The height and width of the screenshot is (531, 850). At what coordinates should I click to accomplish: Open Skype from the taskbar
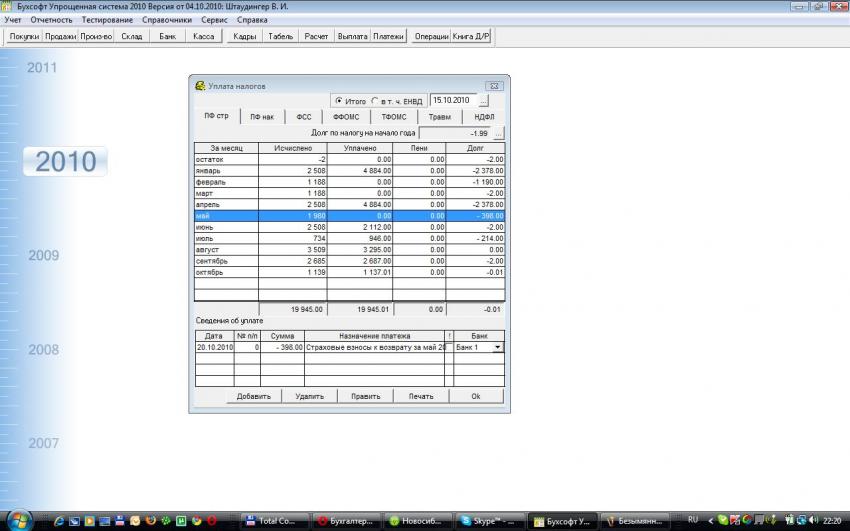(x=490, y=521)
